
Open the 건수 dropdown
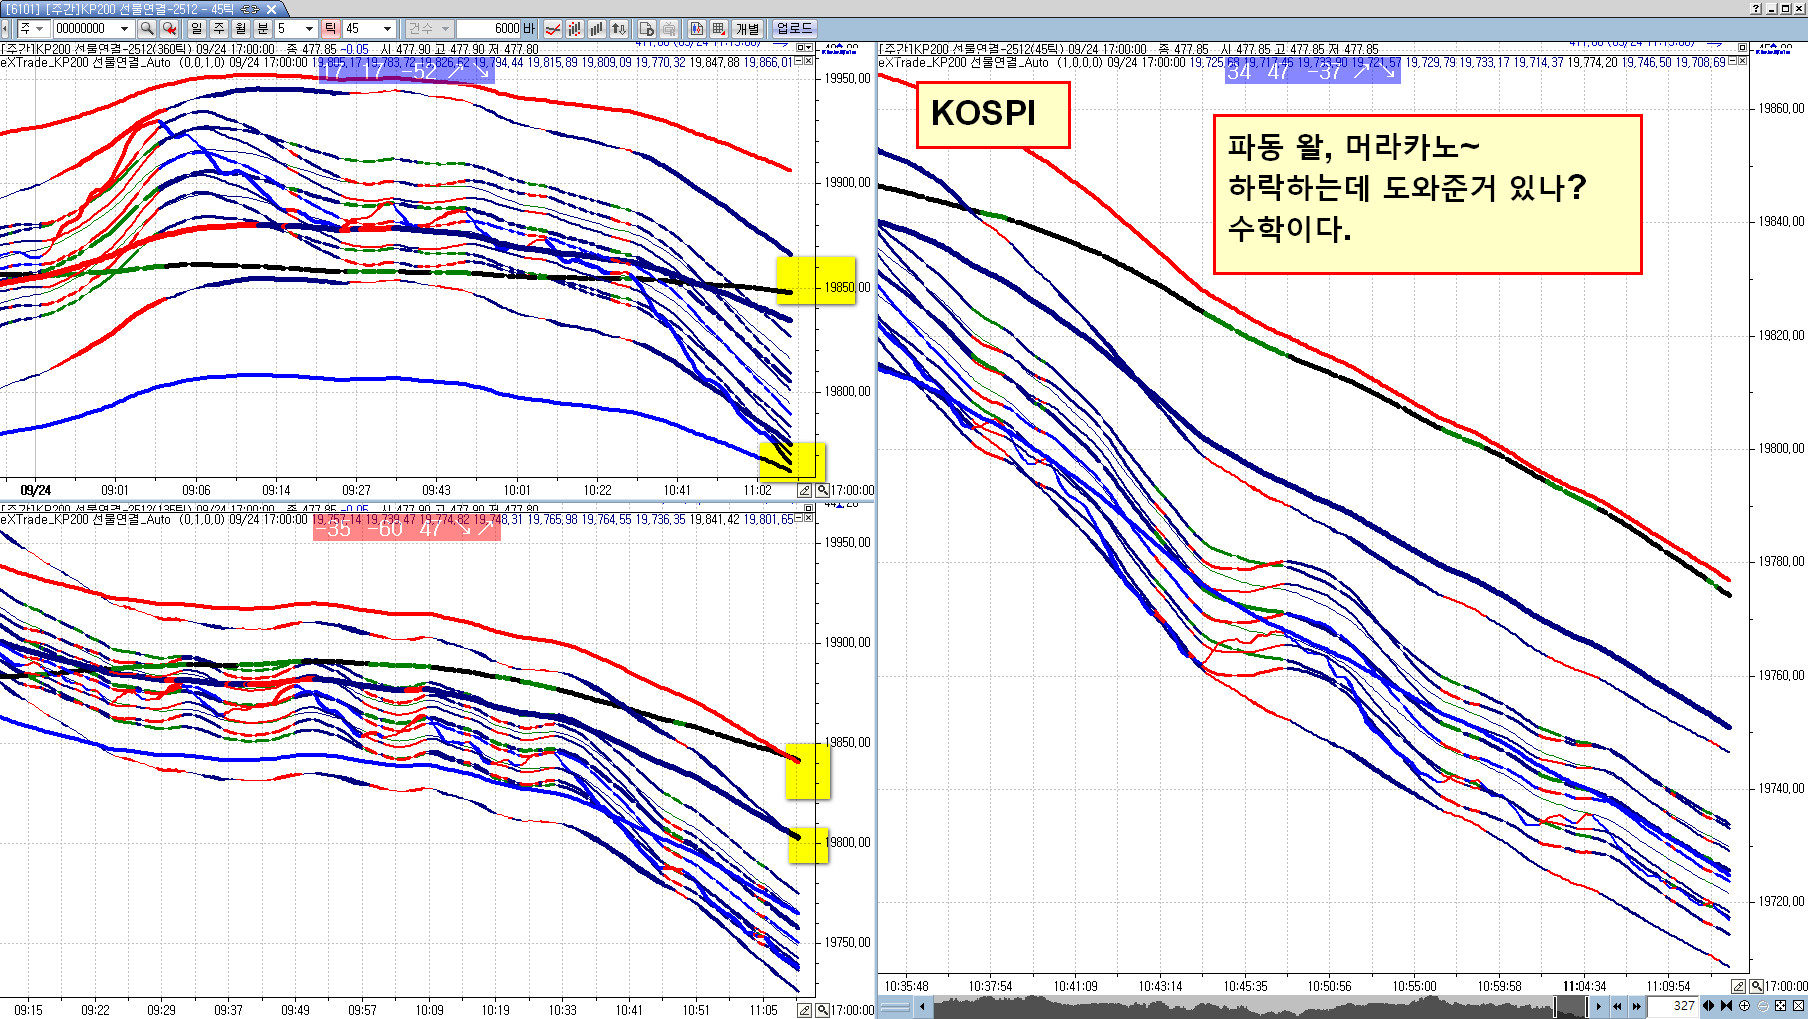pyautogui.click(x=430, y=29)
